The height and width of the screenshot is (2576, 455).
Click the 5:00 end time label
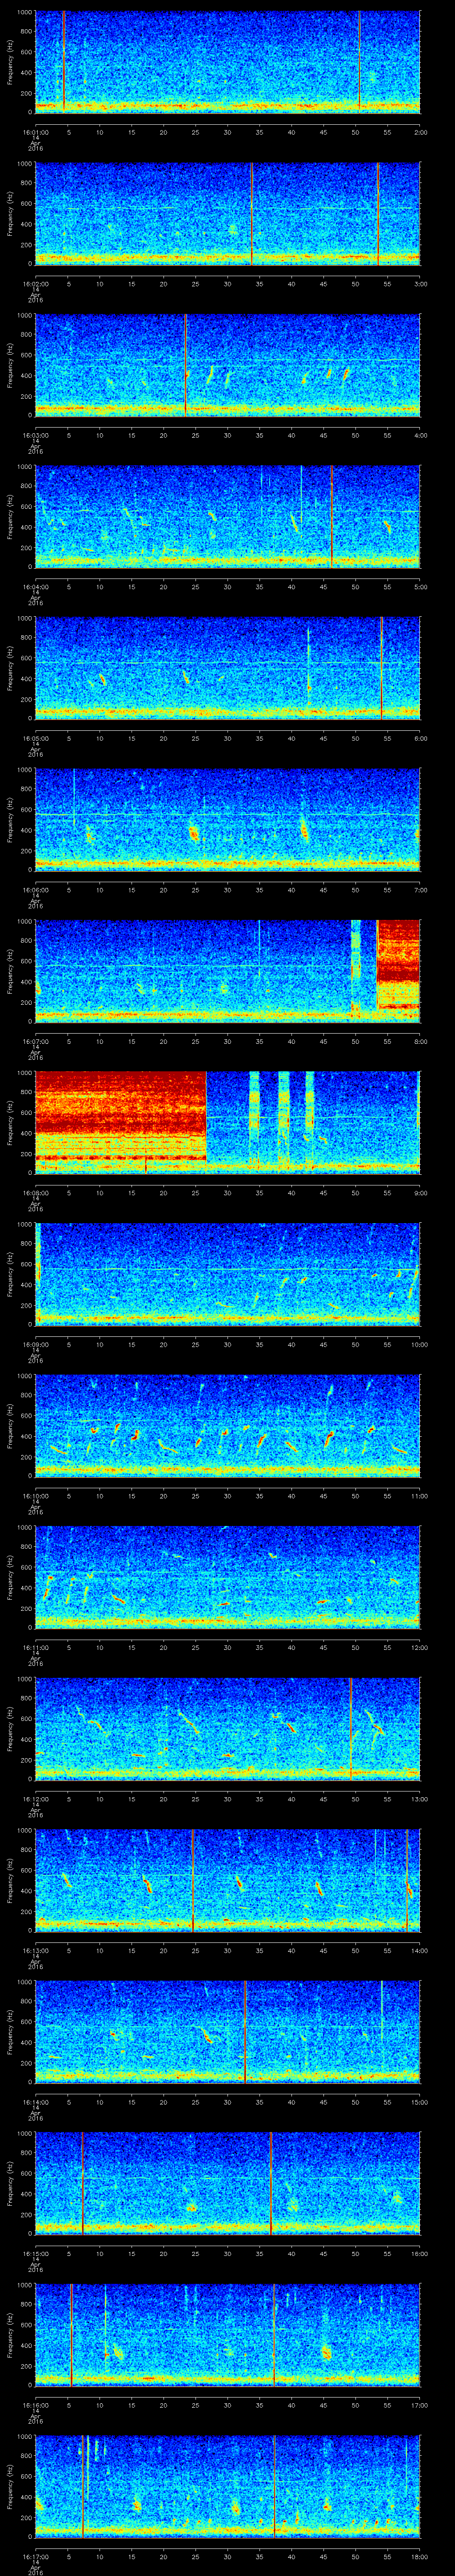(420, 586)
